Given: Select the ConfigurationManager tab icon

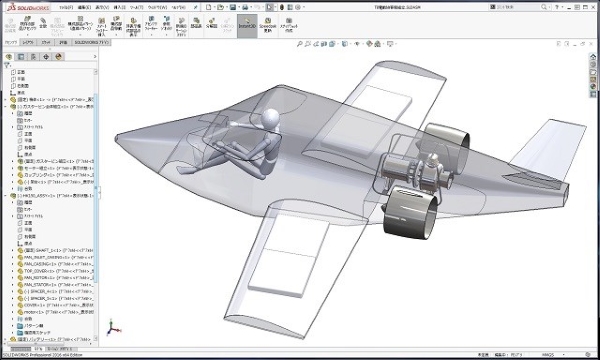Looking at the screenshot, I should (x=34, y=57).
